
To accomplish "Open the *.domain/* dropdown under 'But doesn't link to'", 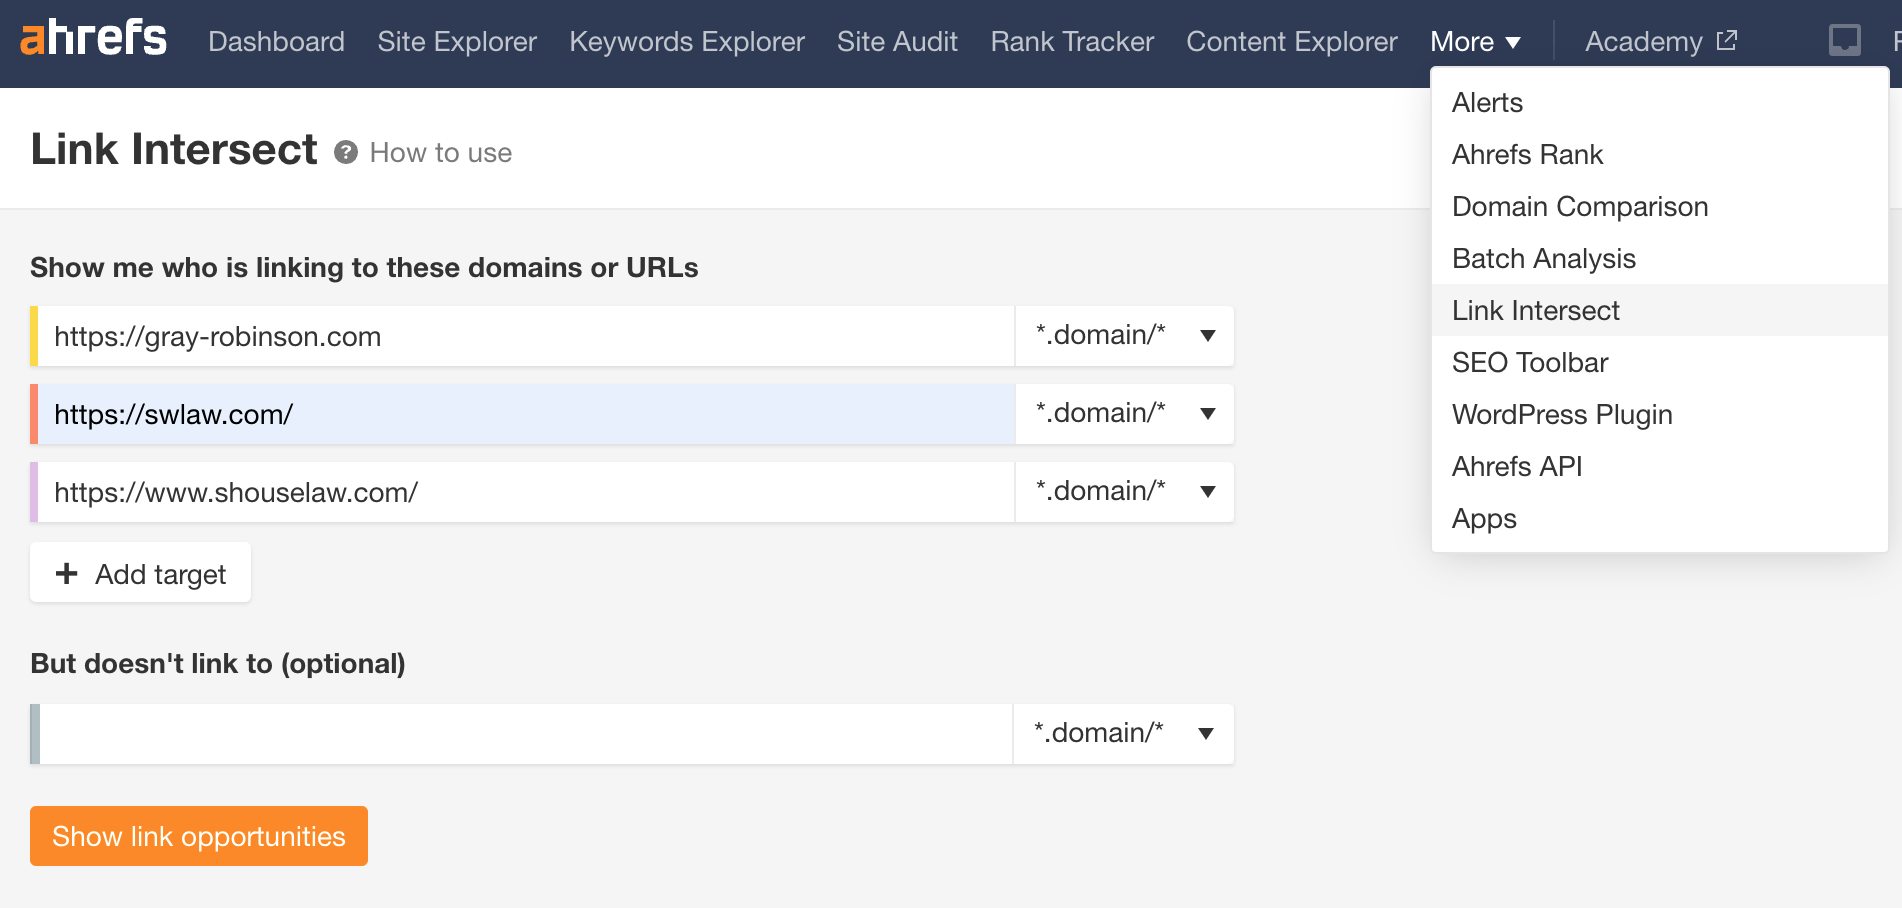I will [x=1207, y=733].
